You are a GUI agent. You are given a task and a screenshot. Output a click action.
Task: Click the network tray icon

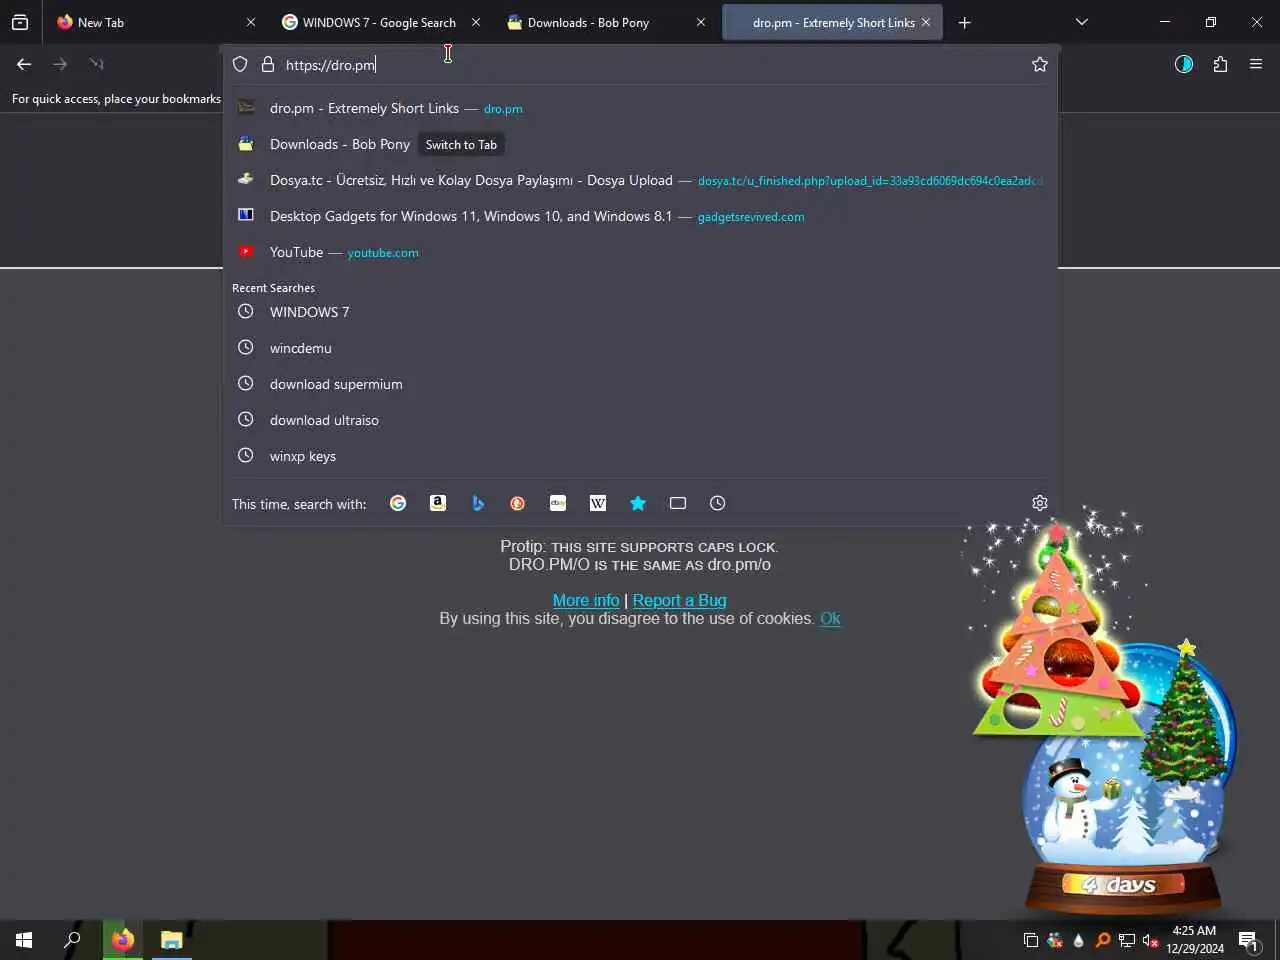coord(1127,940)
